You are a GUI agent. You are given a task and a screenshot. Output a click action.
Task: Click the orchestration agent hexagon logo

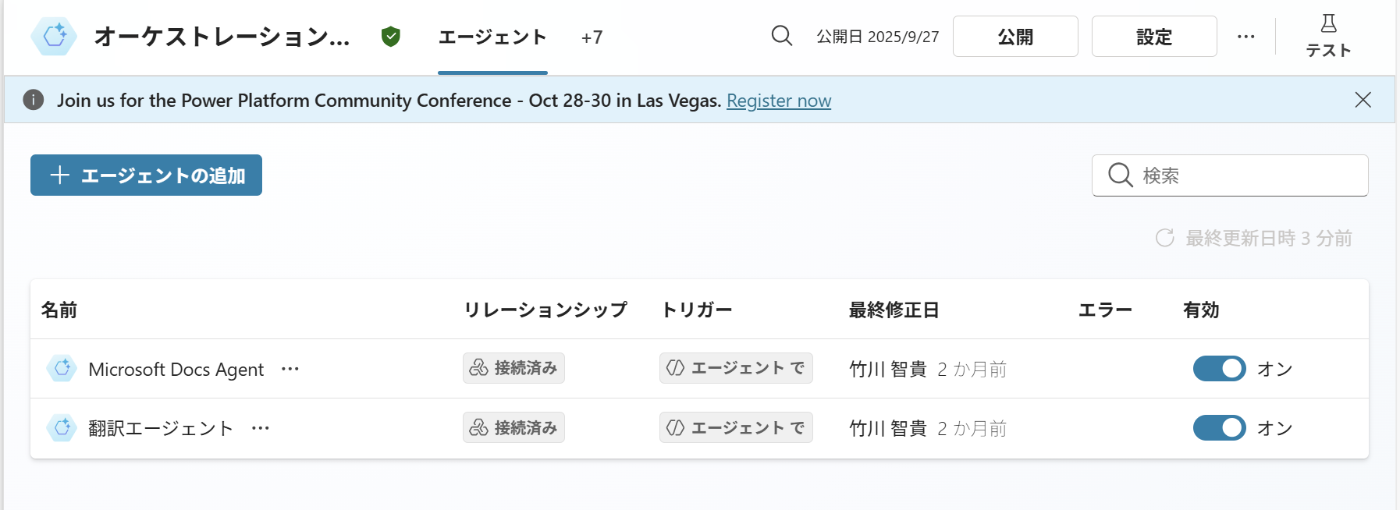tap(55, 37)
